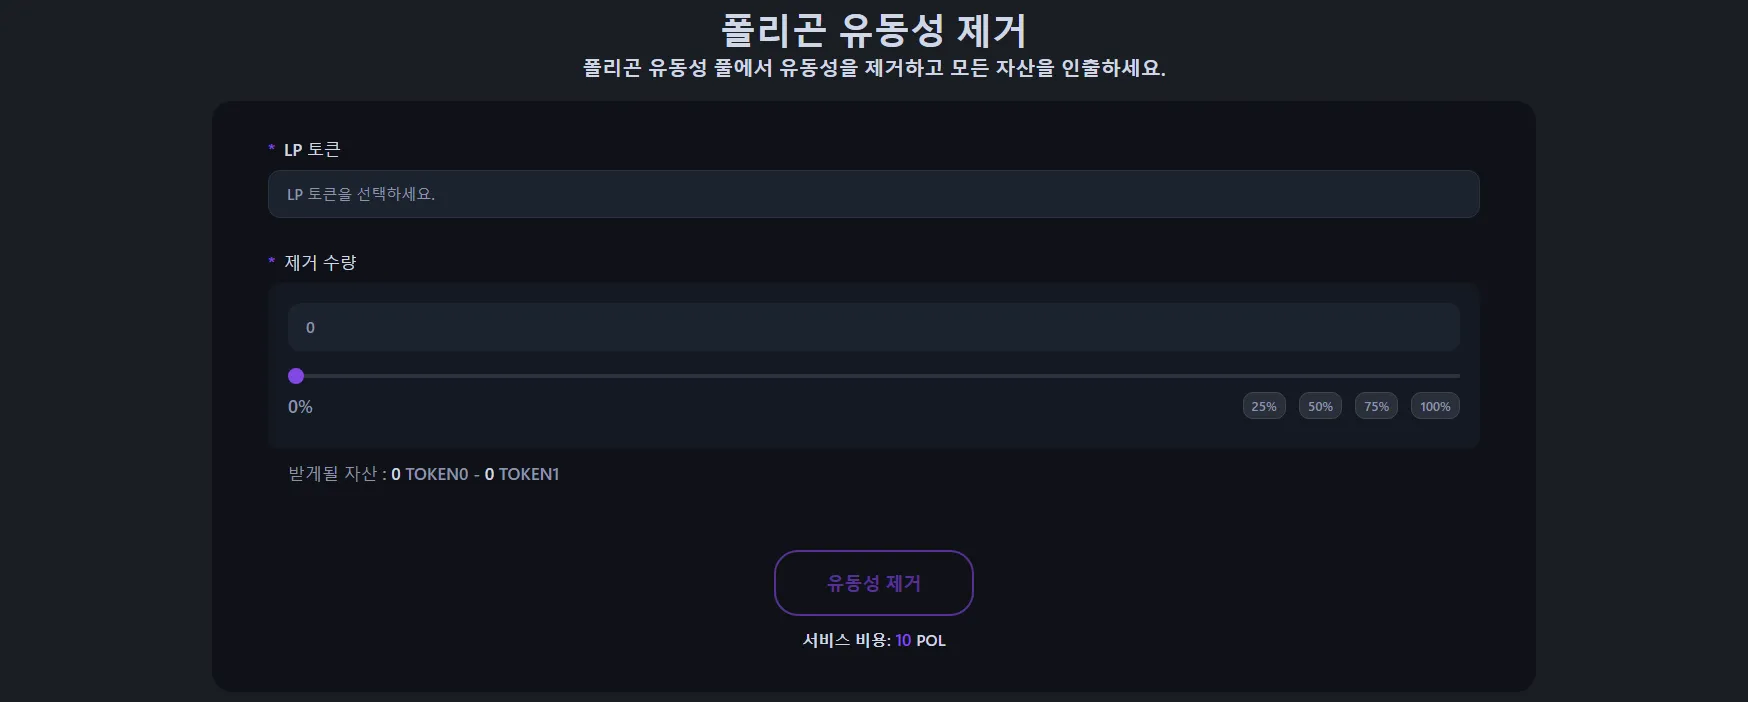This screenshot has height=702, width=1748.
Task: Set removal amount with the 100% button
Action: point(1435,406)
